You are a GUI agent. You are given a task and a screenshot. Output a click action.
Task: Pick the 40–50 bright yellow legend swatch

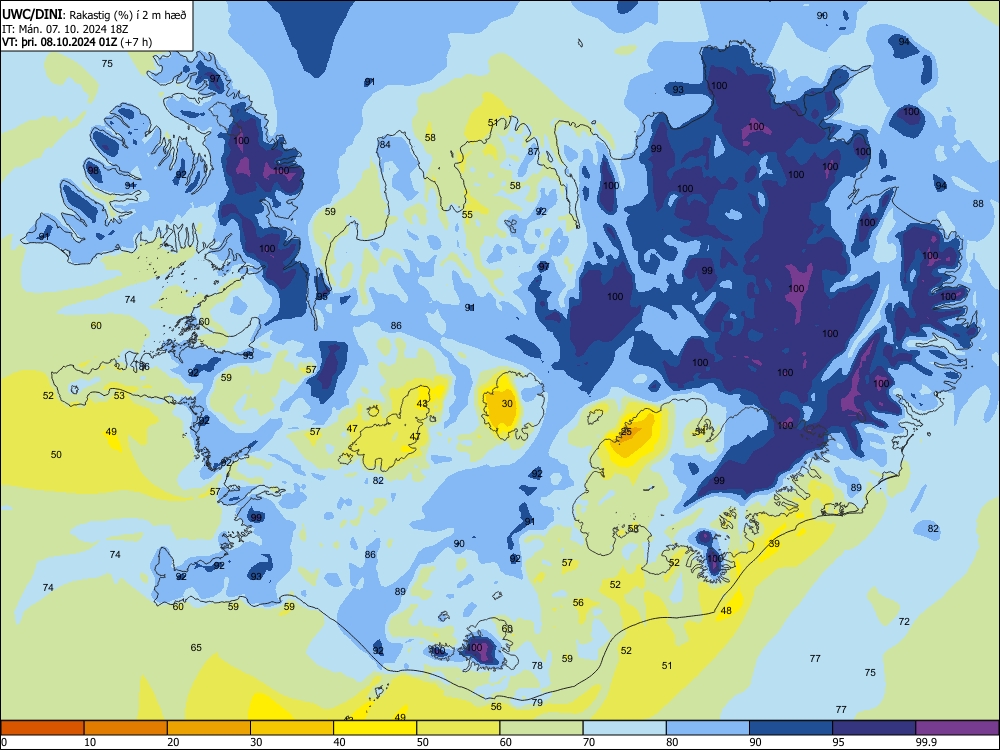coord(375,728)
